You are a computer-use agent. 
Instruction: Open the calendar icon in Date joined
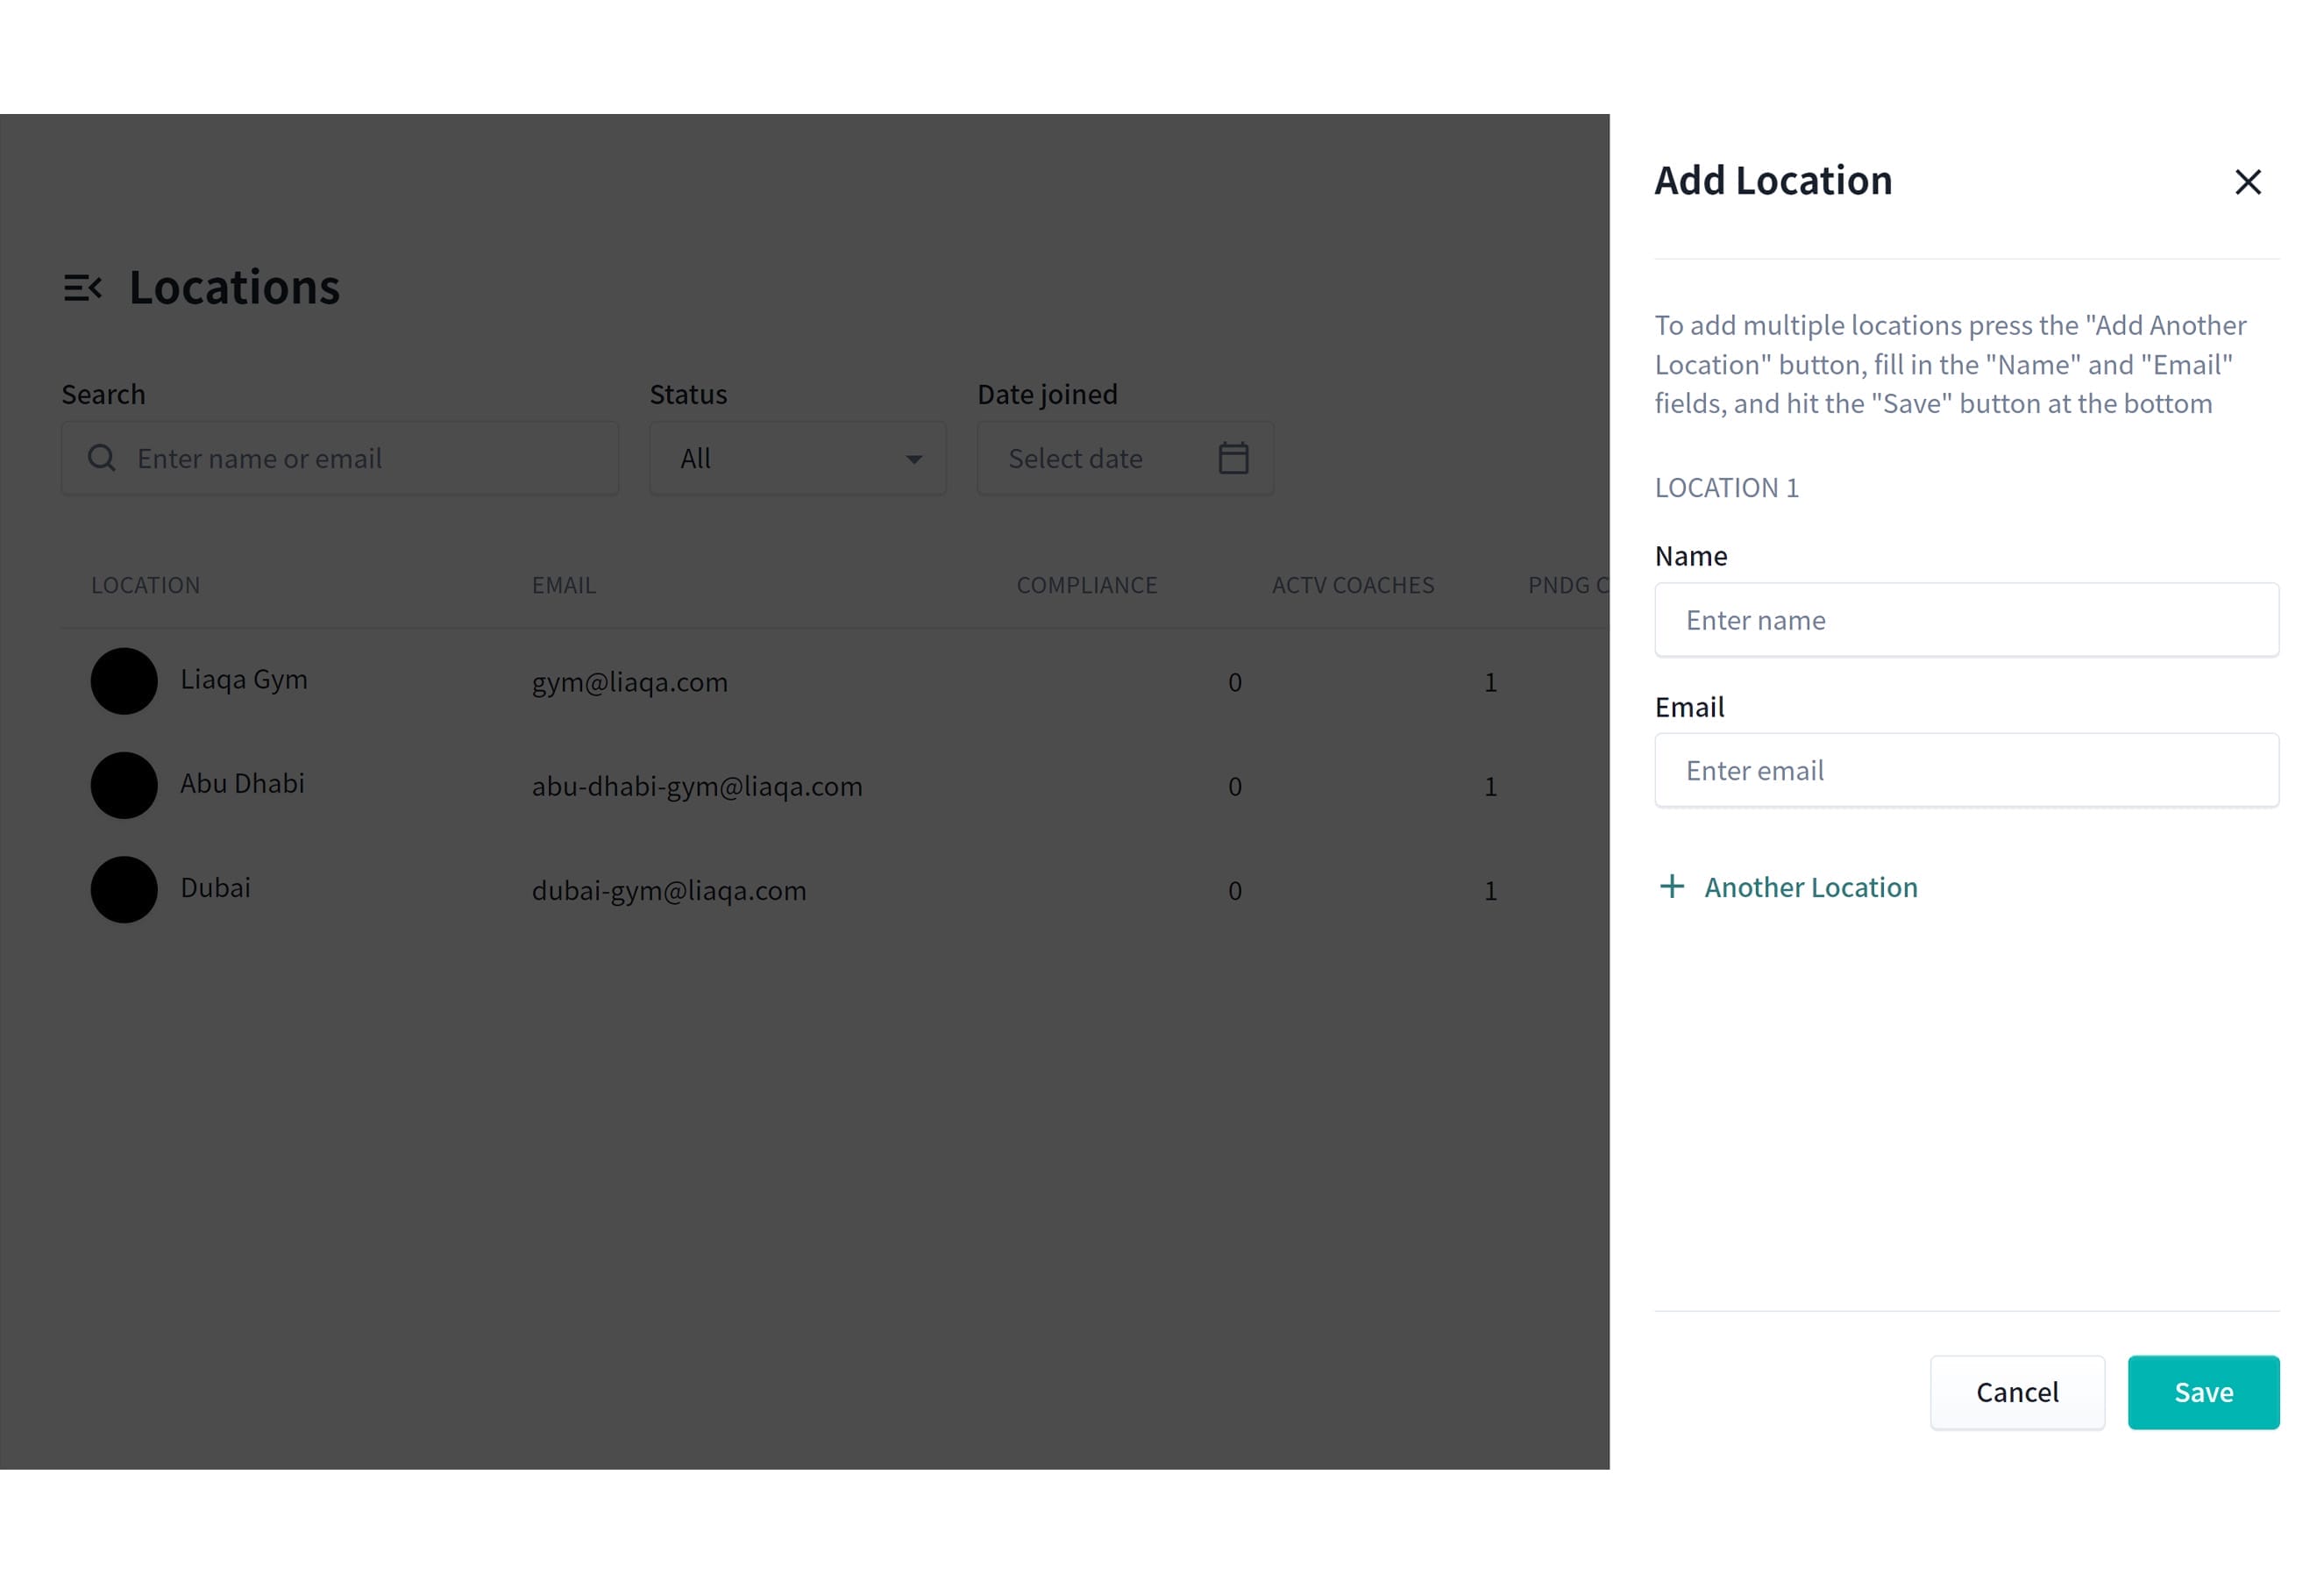tap(1233, 458)
